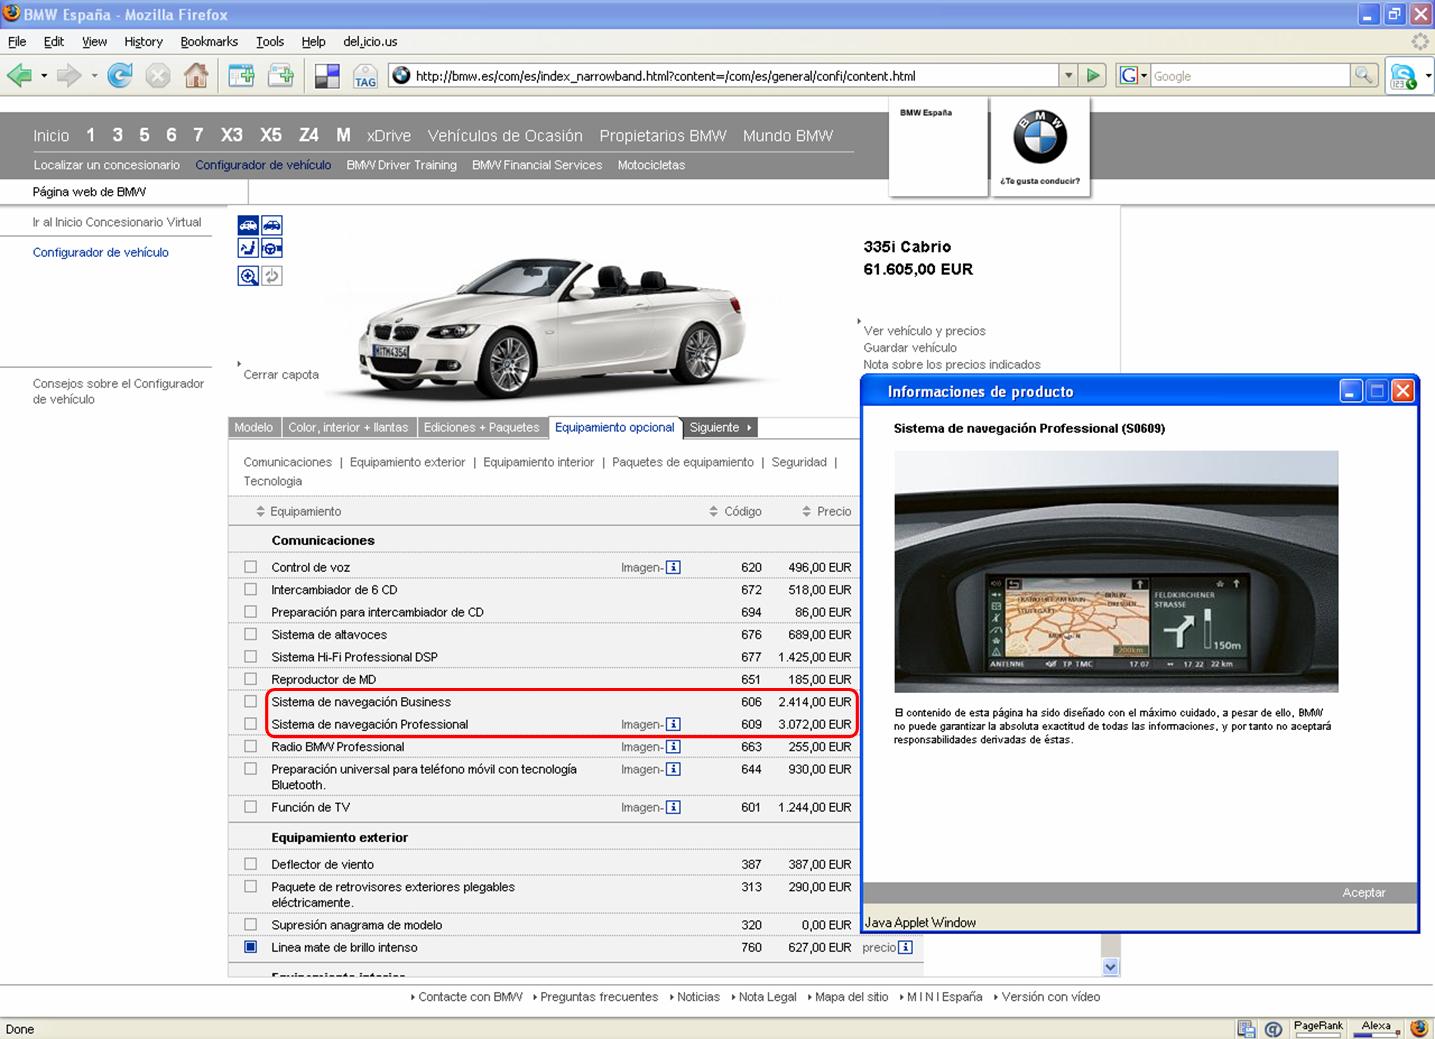Open the Guardar vehículo link
Screen dimensions: 1435x1039
[910, 348]
